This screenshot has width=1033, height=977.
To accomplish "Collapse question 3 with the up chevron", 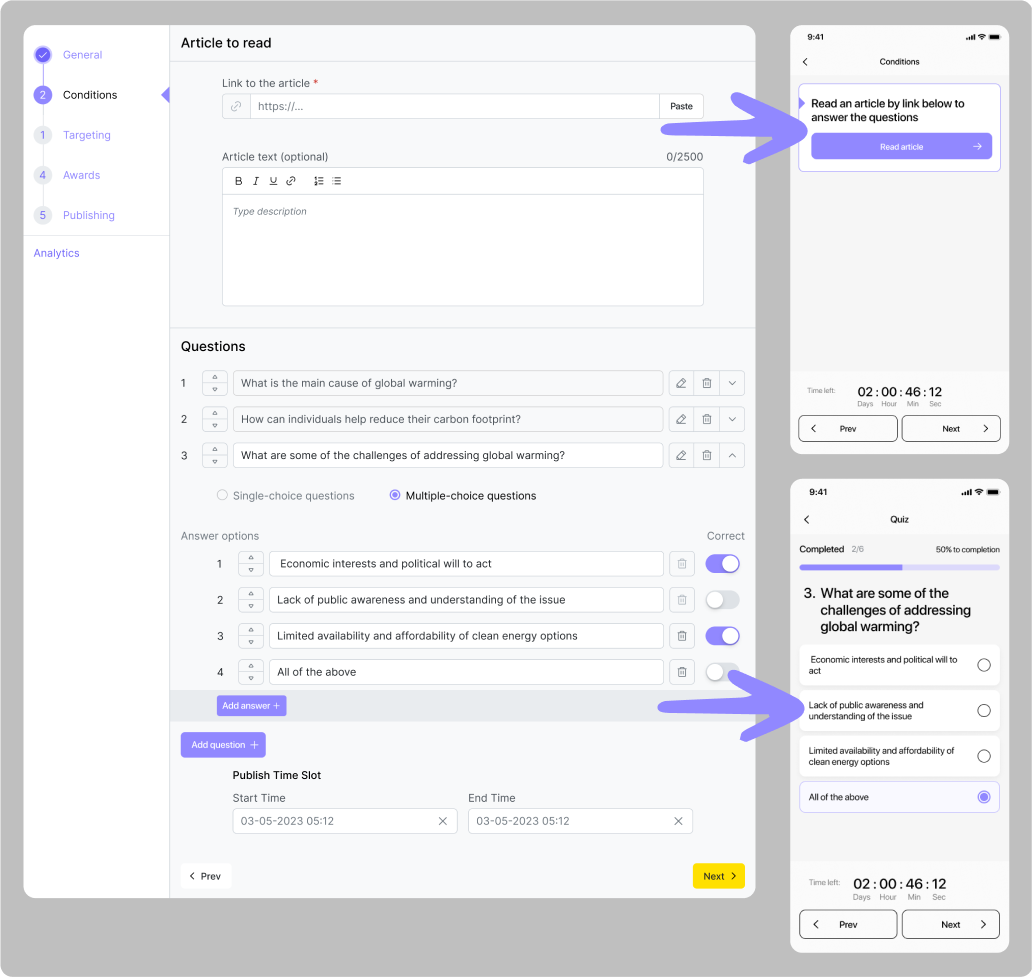I will pos(732,455).
